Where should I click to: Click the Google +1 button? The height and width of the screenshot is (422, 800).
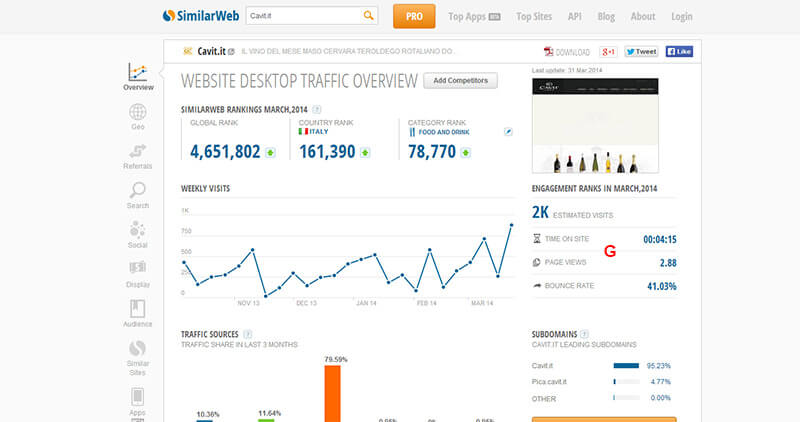[608, 52]
